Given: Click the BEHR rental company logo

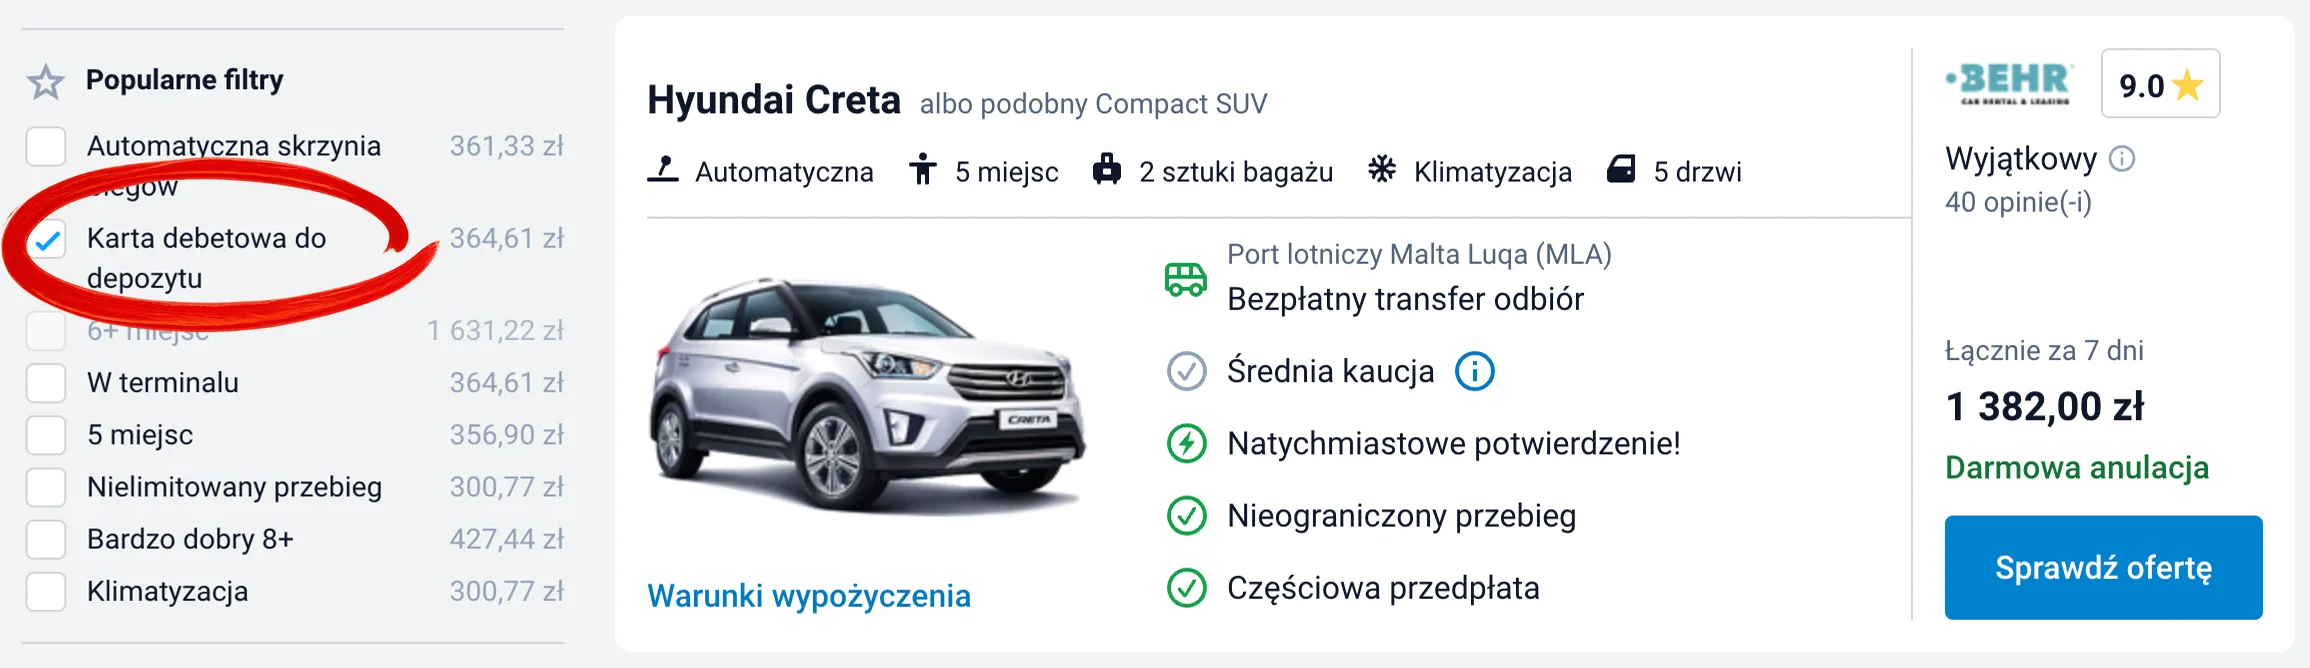Looking at the screenshot, I should pyautogui.click(x=2008, y=84).
